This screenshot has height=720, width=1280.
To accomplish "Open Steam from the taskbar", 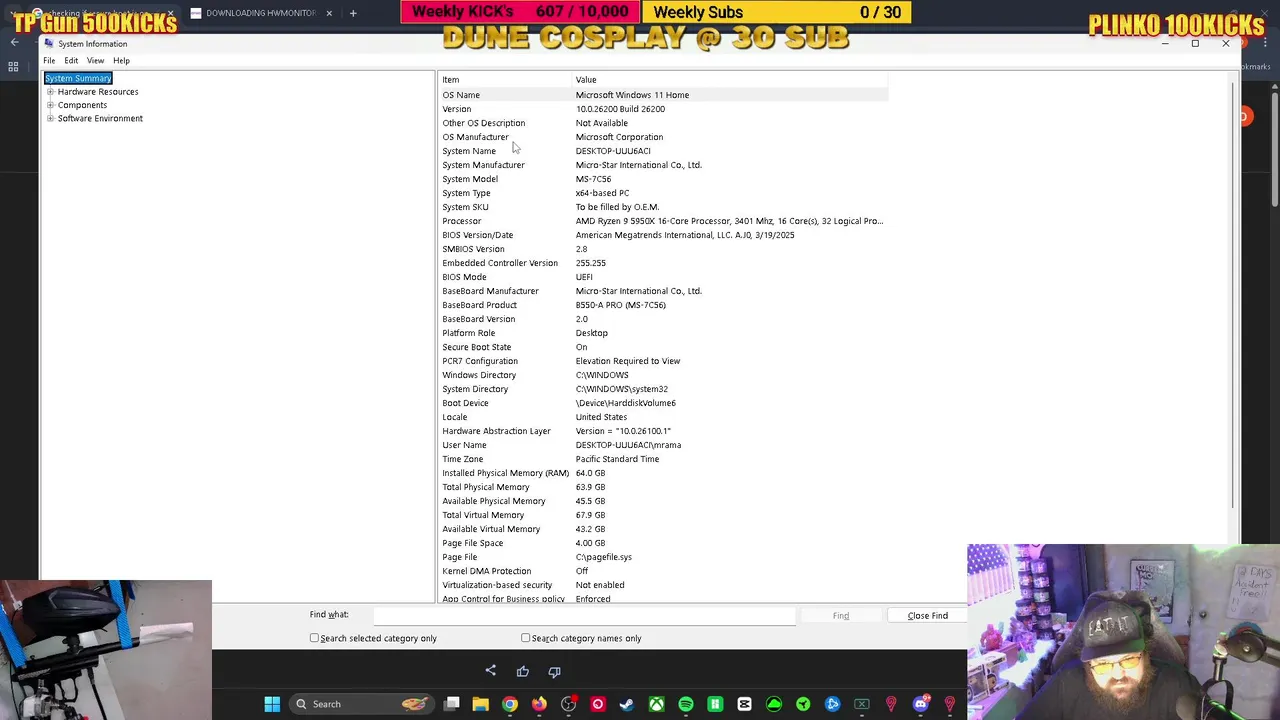I will point(627,704).
